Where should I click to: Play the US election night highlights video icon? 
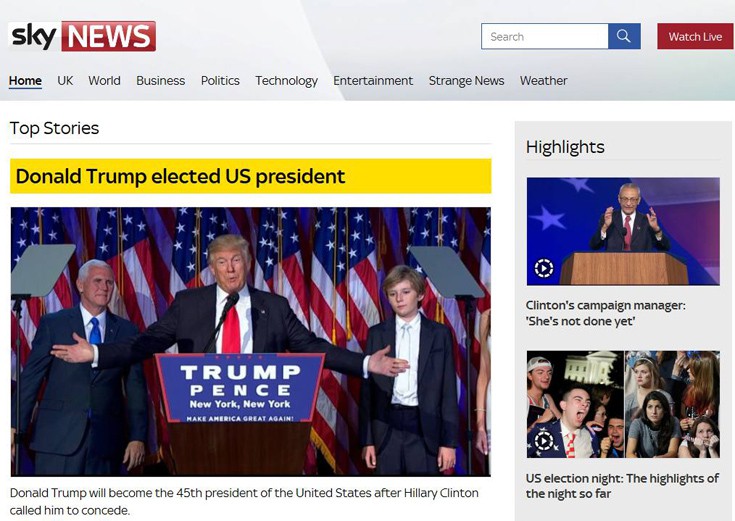pos(544,441)
